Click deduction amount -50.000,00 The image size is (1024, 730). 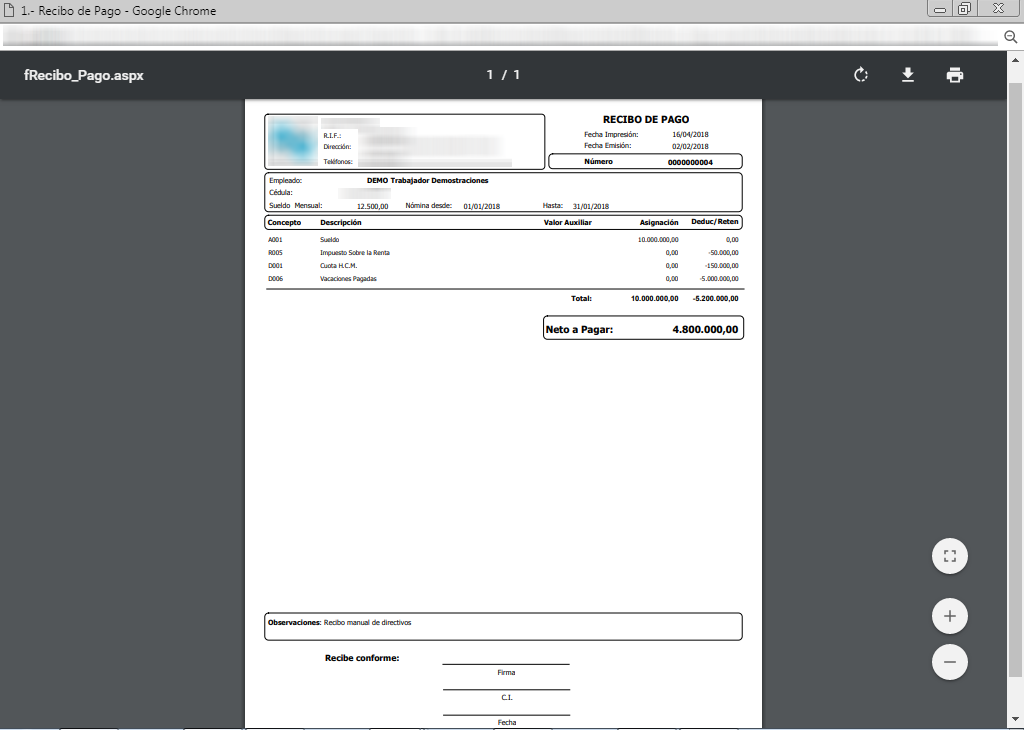coord(723,253)
